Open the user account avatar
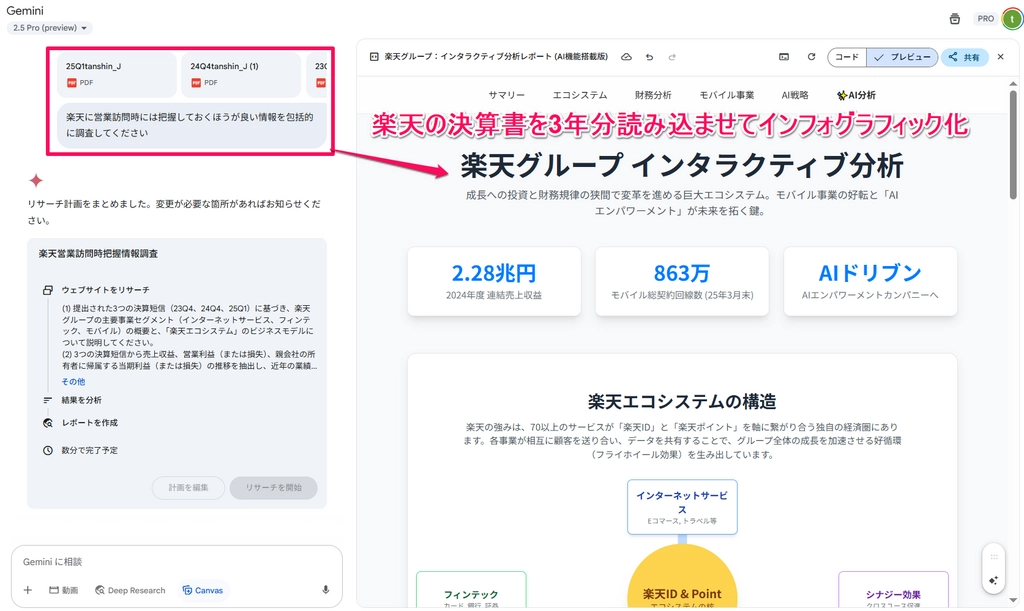This screenshot has height=611, width=1024. 1012,19
